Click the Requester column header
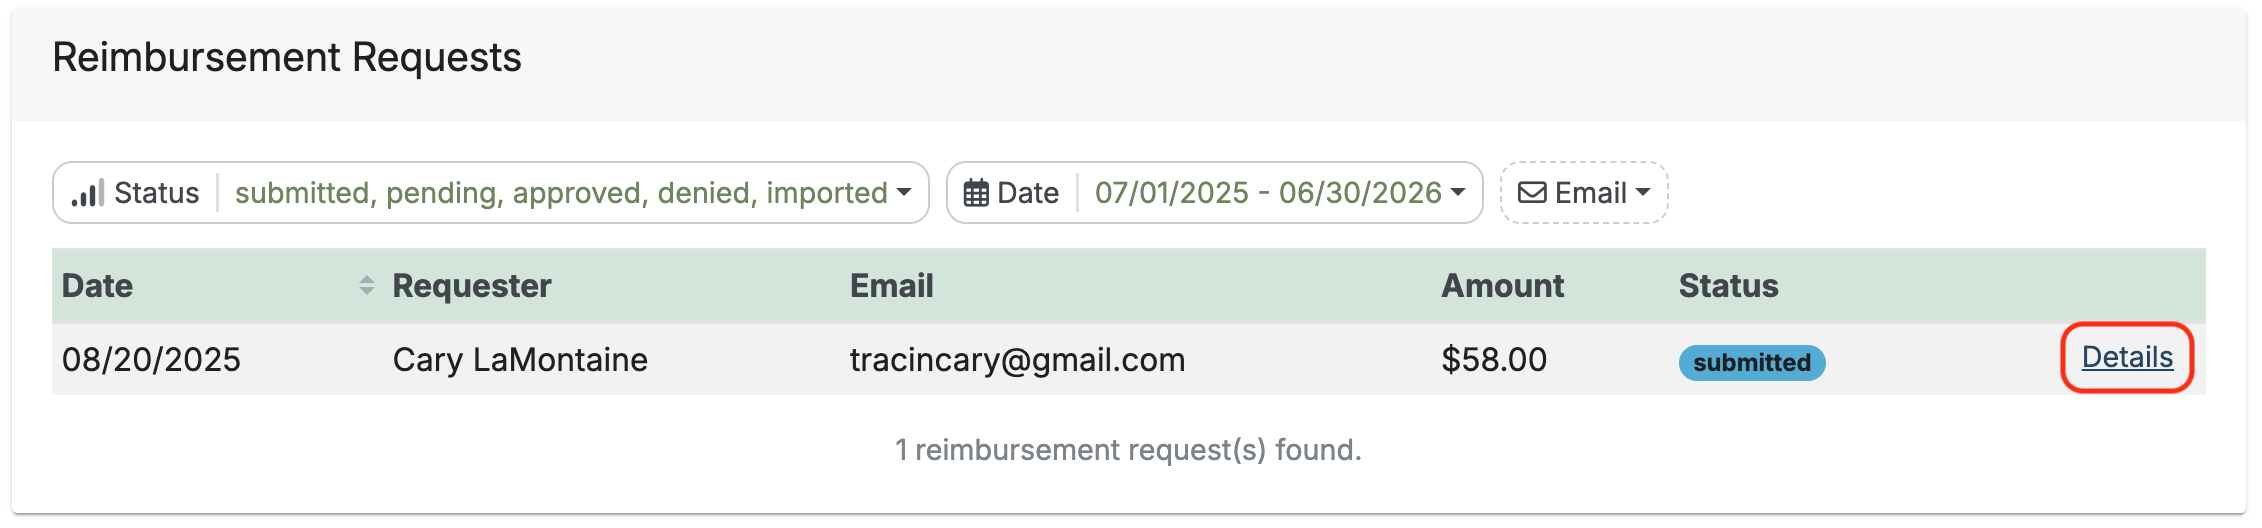 click(472, 286)
